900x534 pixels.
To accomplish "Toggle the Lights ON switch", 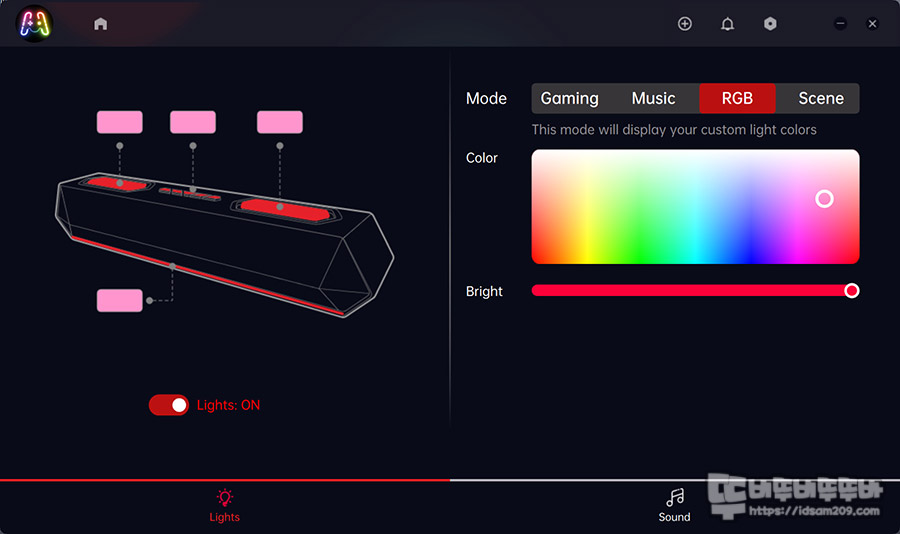I will (x=169, y=405).
